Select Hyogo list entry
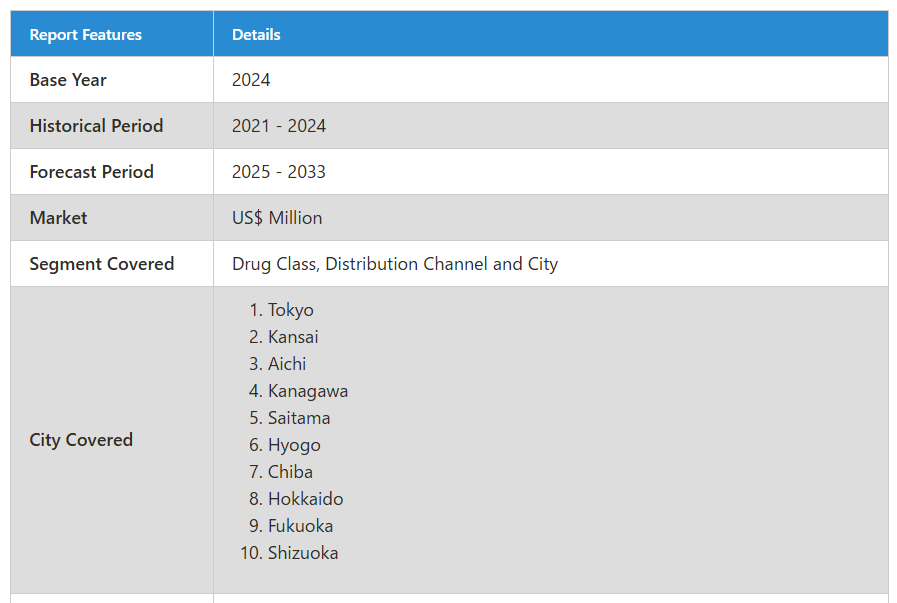 pyautogui.click(x=294, y=445)
